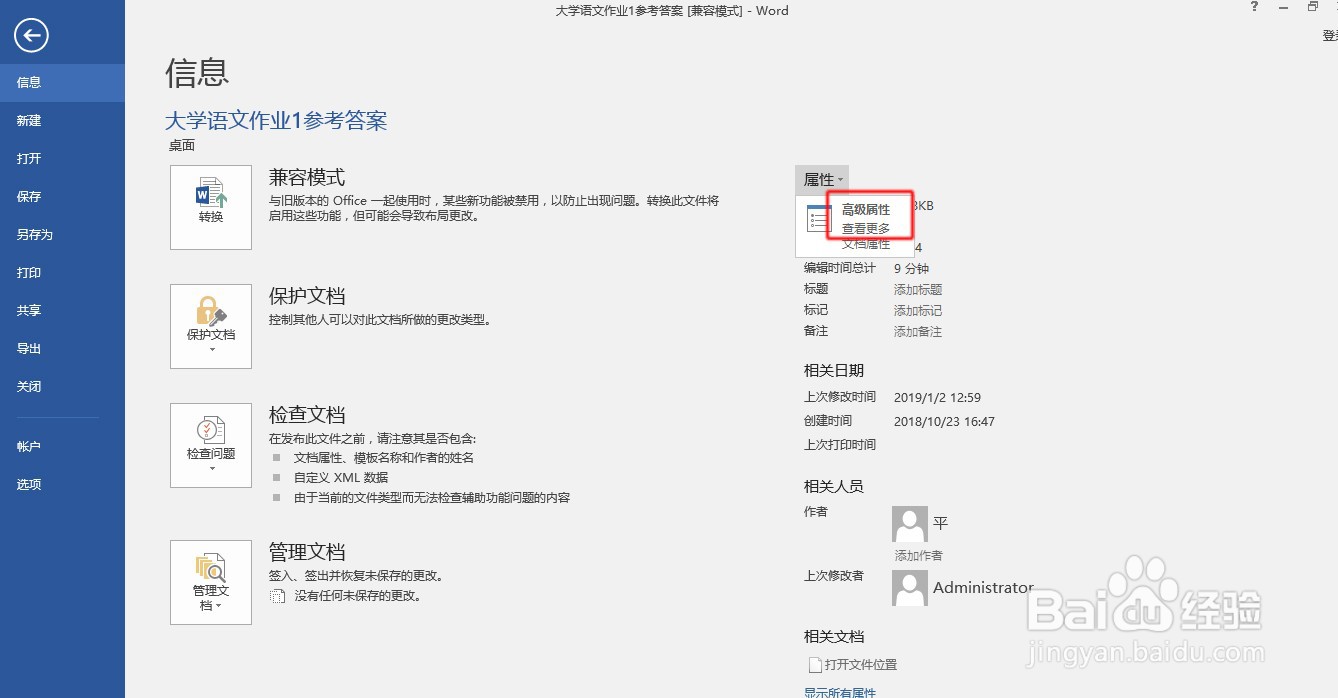Click the Administrator avatar icon

(x=909, y=588)
